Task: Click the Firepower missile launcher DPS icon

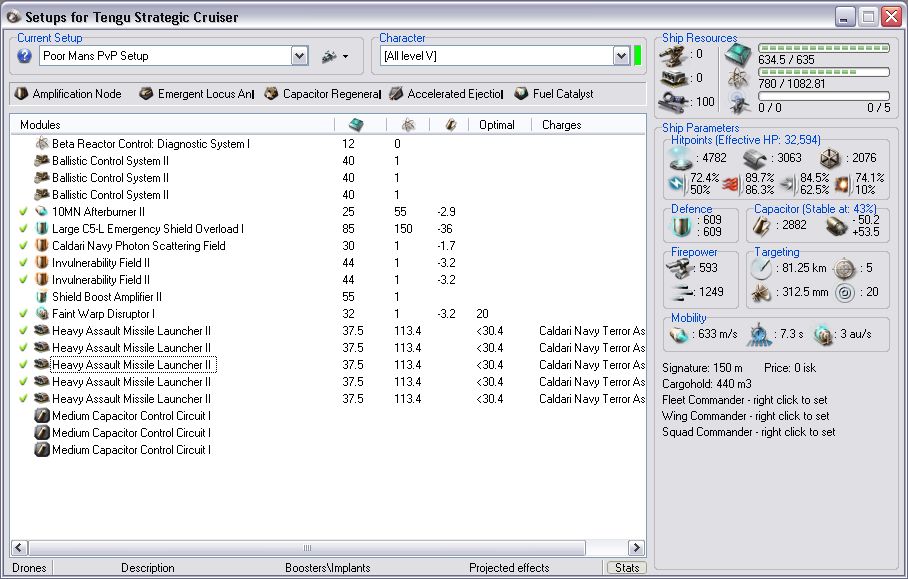Action: (x=680, y=268)
